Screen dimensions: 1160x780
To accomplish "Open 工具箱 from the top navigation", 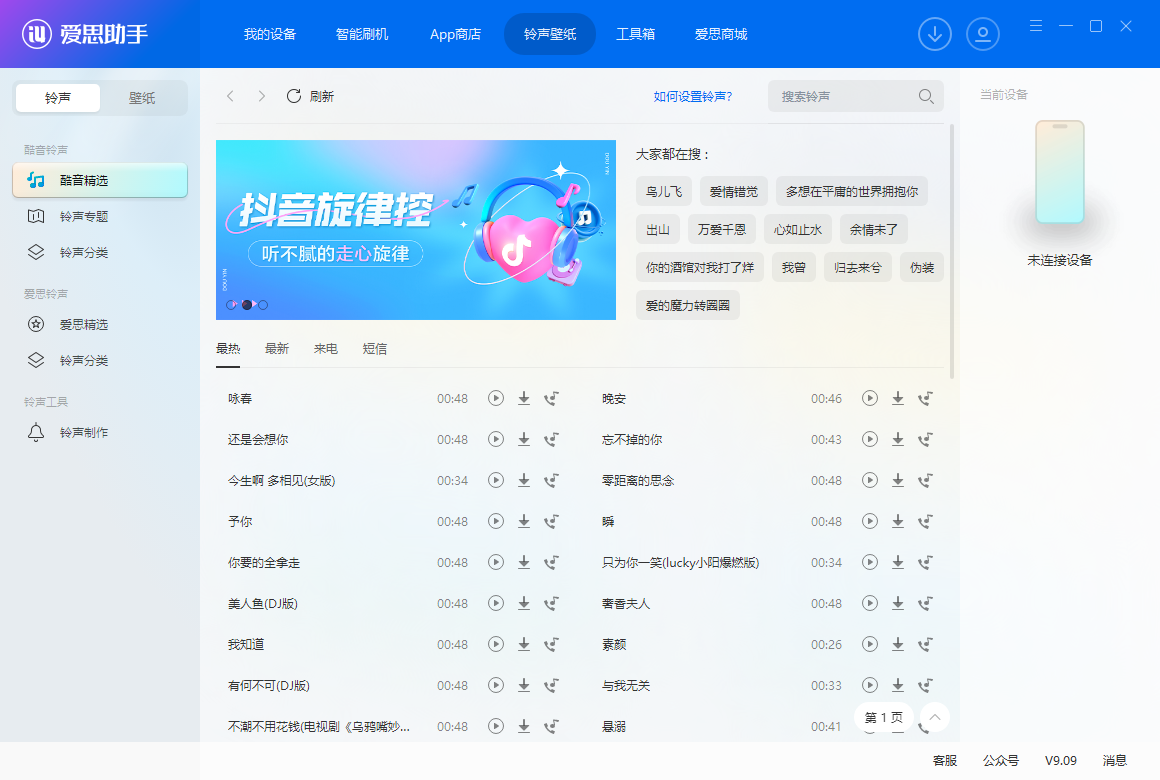I will click(636, 33).
